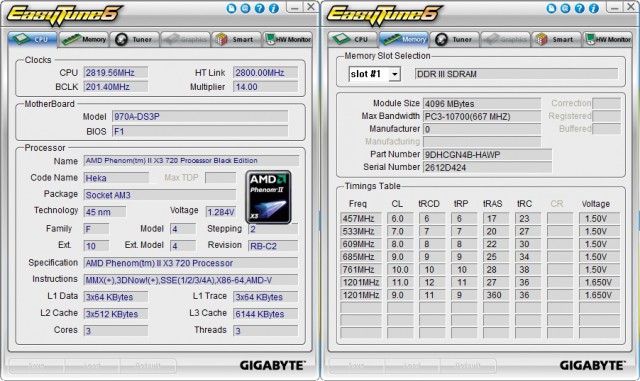
Task: Click the BCLK value 201.40MHz
Action: tap(116, 87)
